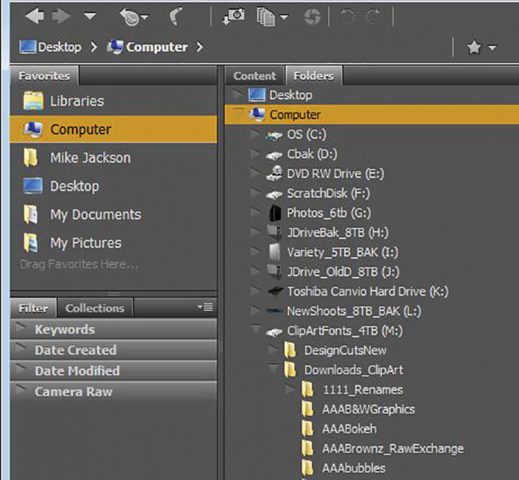Switch to the Content tab
Image resolution: width=519 pixels, height=480 pixels.
point(255,76)
